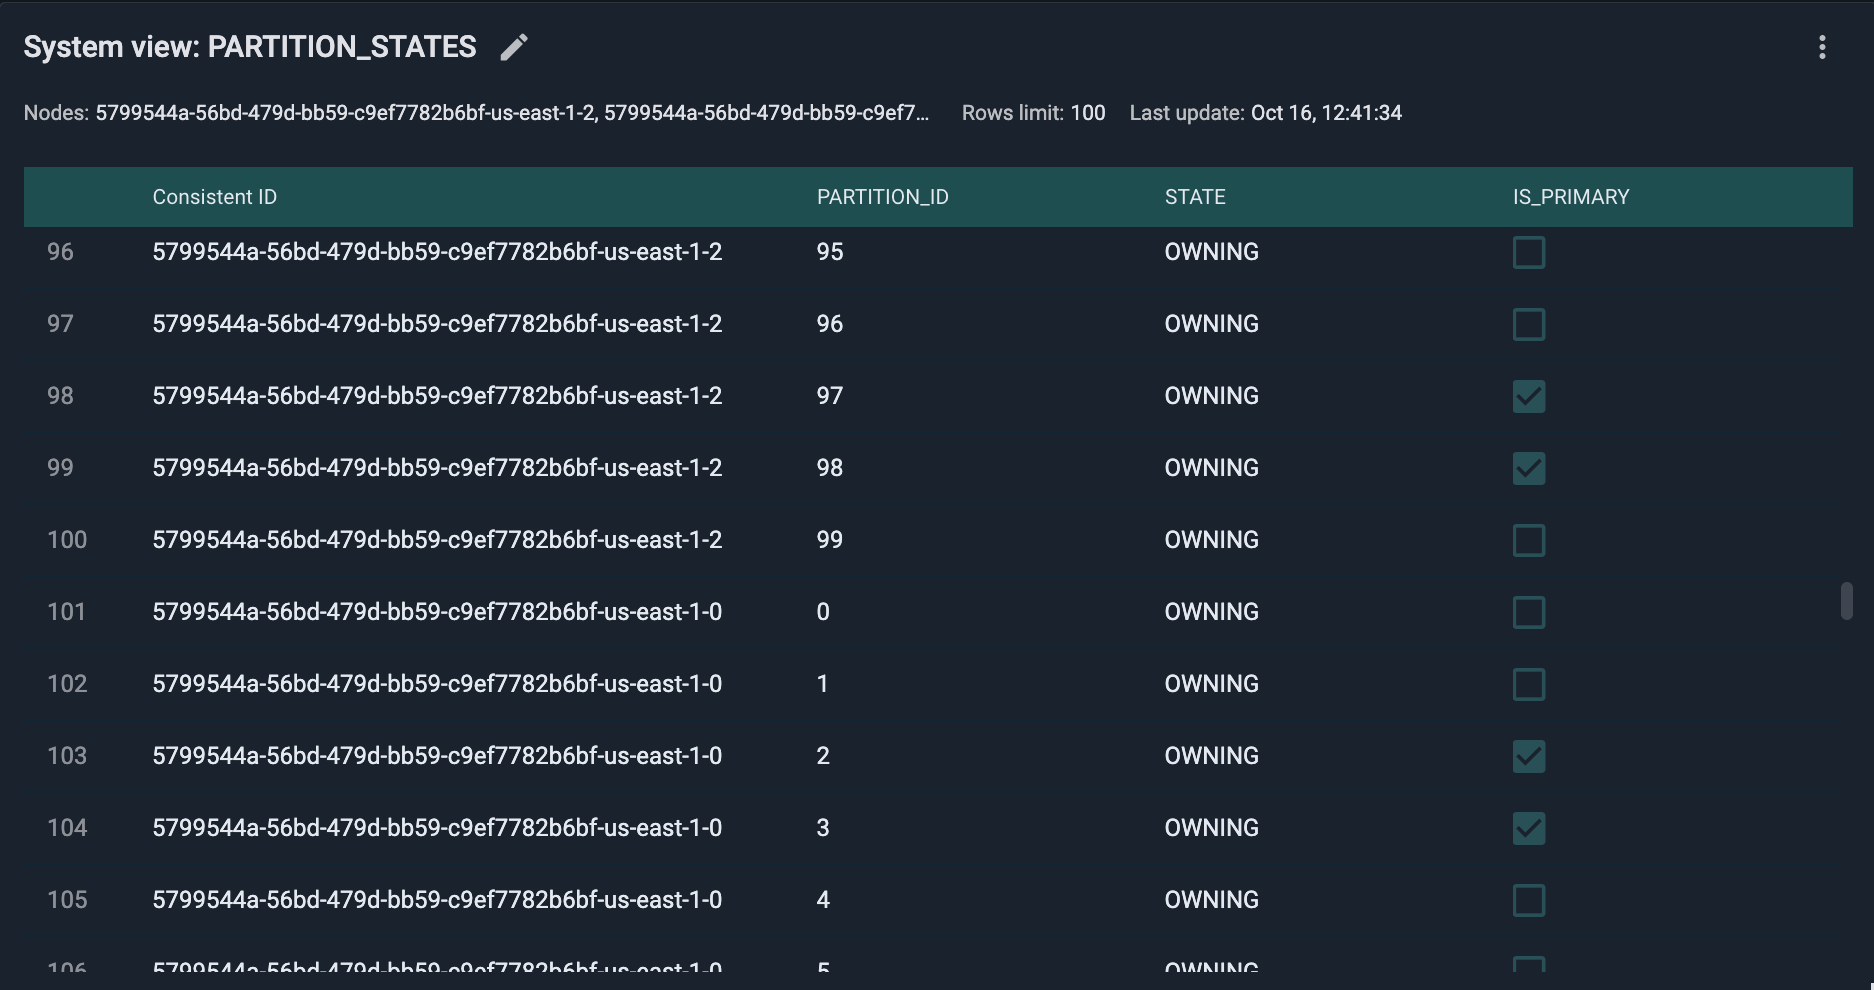Uncheck IS_PRIMARY checkbox in row 99
This screenshot has height=990, width=1874.
1528,468
